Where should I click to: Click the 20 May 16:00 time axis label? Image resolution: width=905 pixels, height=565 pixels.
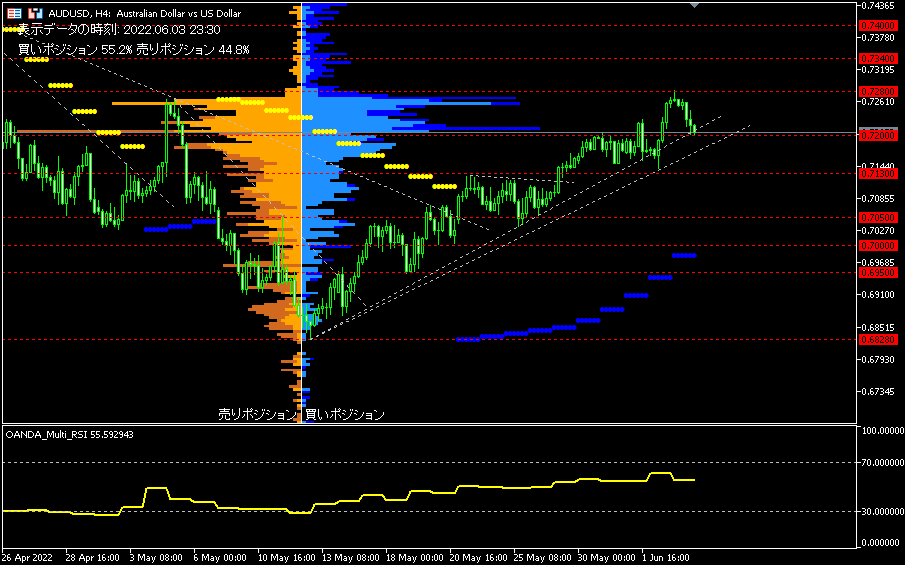[x=479, y=557]
